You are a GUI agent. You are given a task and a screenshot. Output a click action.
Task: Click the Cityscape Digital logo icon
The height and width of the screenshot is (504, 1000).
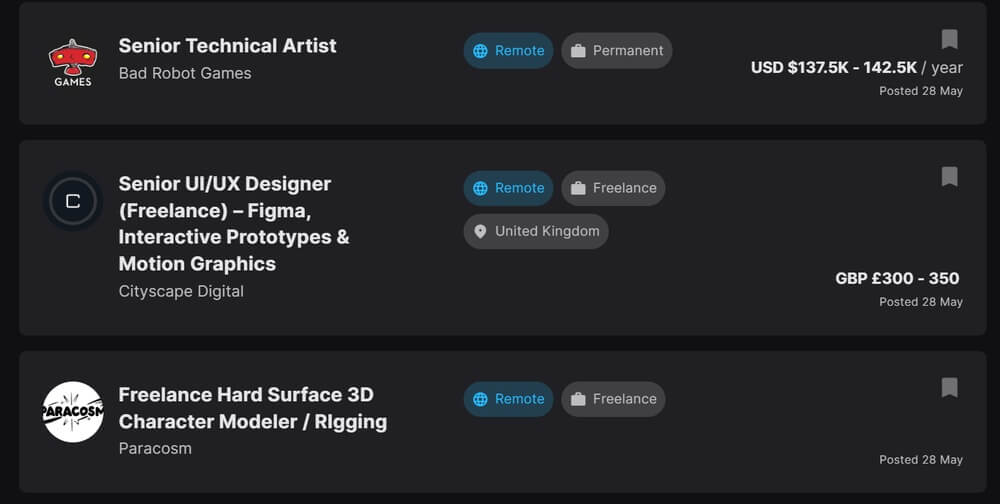tap(73, 201)
